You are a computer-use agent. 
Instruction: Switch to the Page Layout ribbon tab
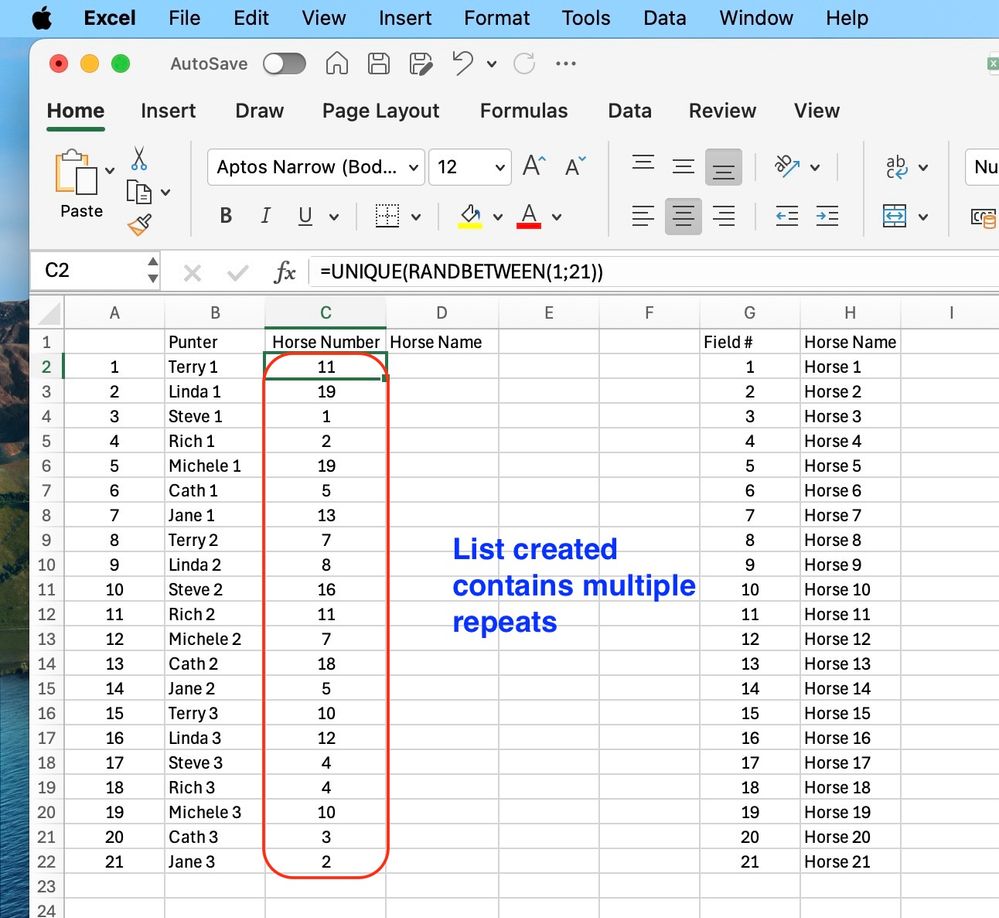(x=381, y=111)
